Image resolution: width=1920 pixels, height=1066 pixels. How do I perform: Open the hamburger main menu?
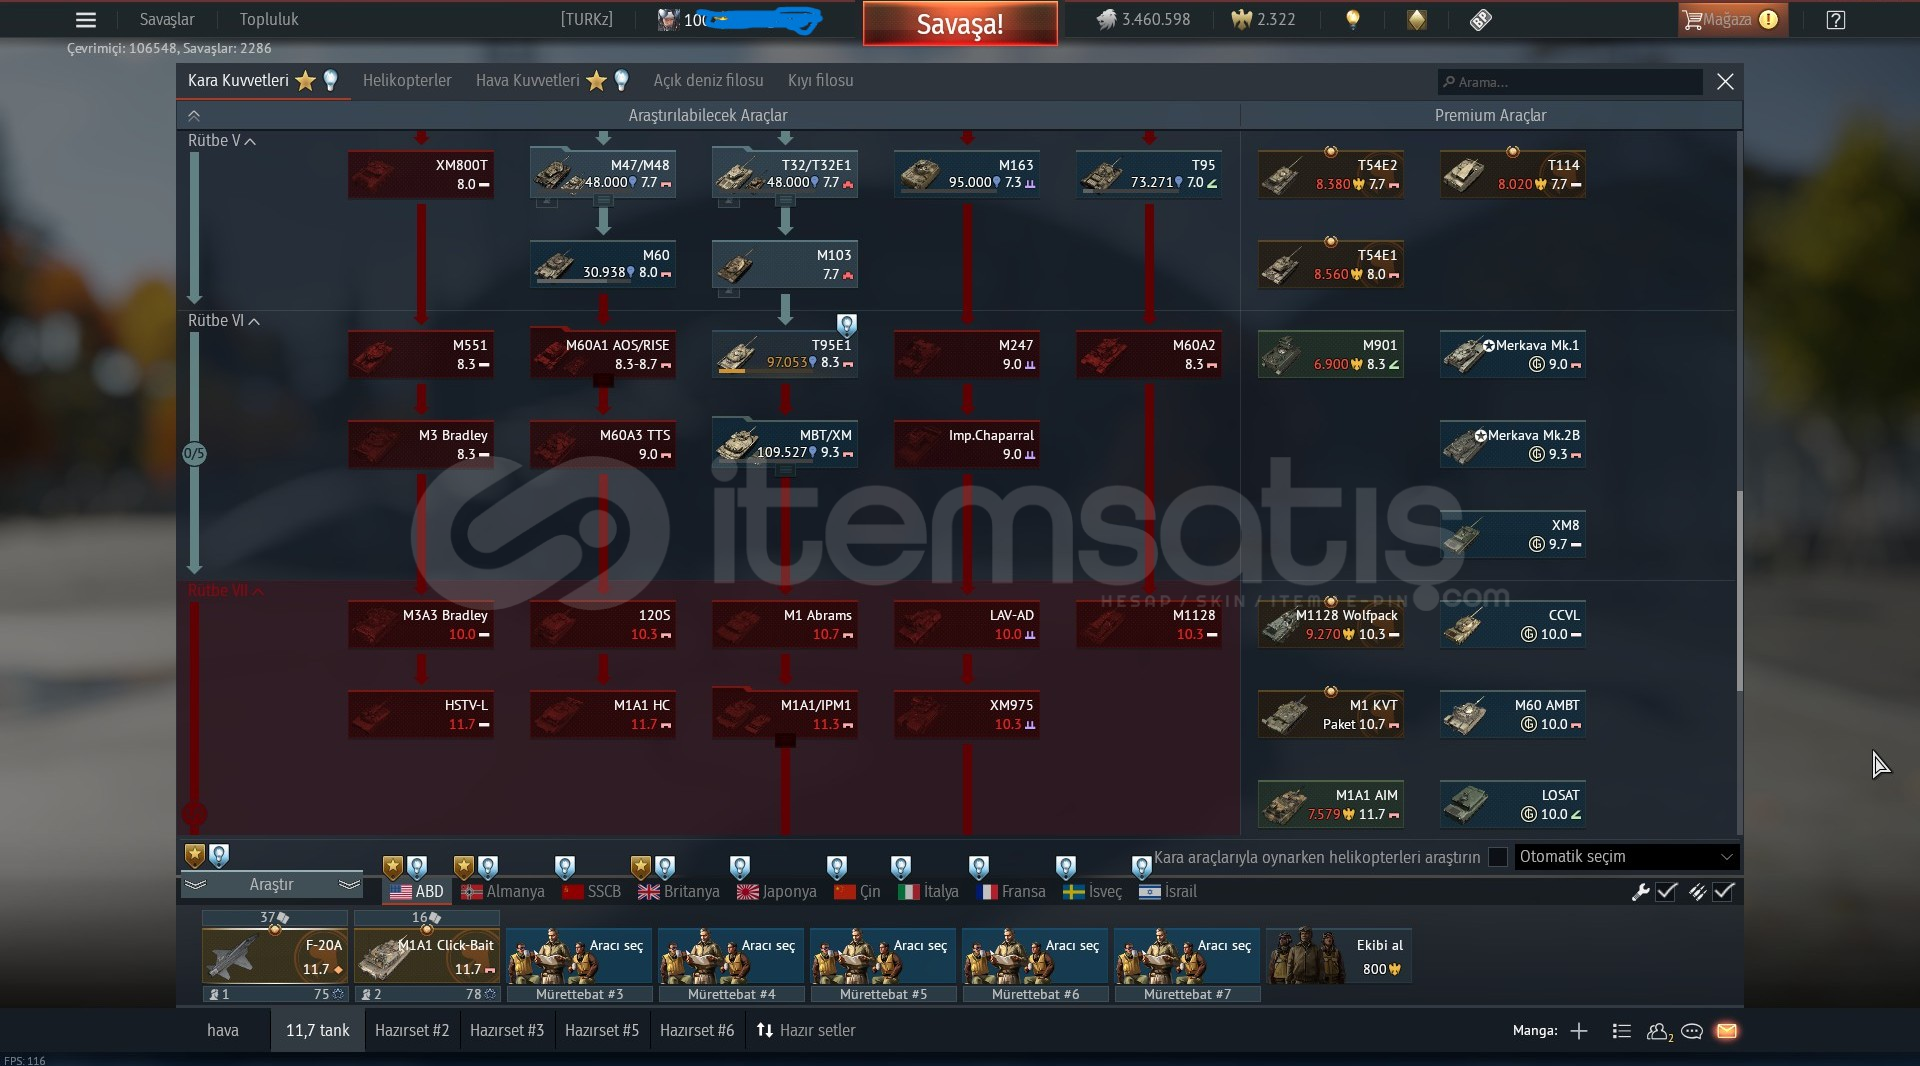point(86,19)
